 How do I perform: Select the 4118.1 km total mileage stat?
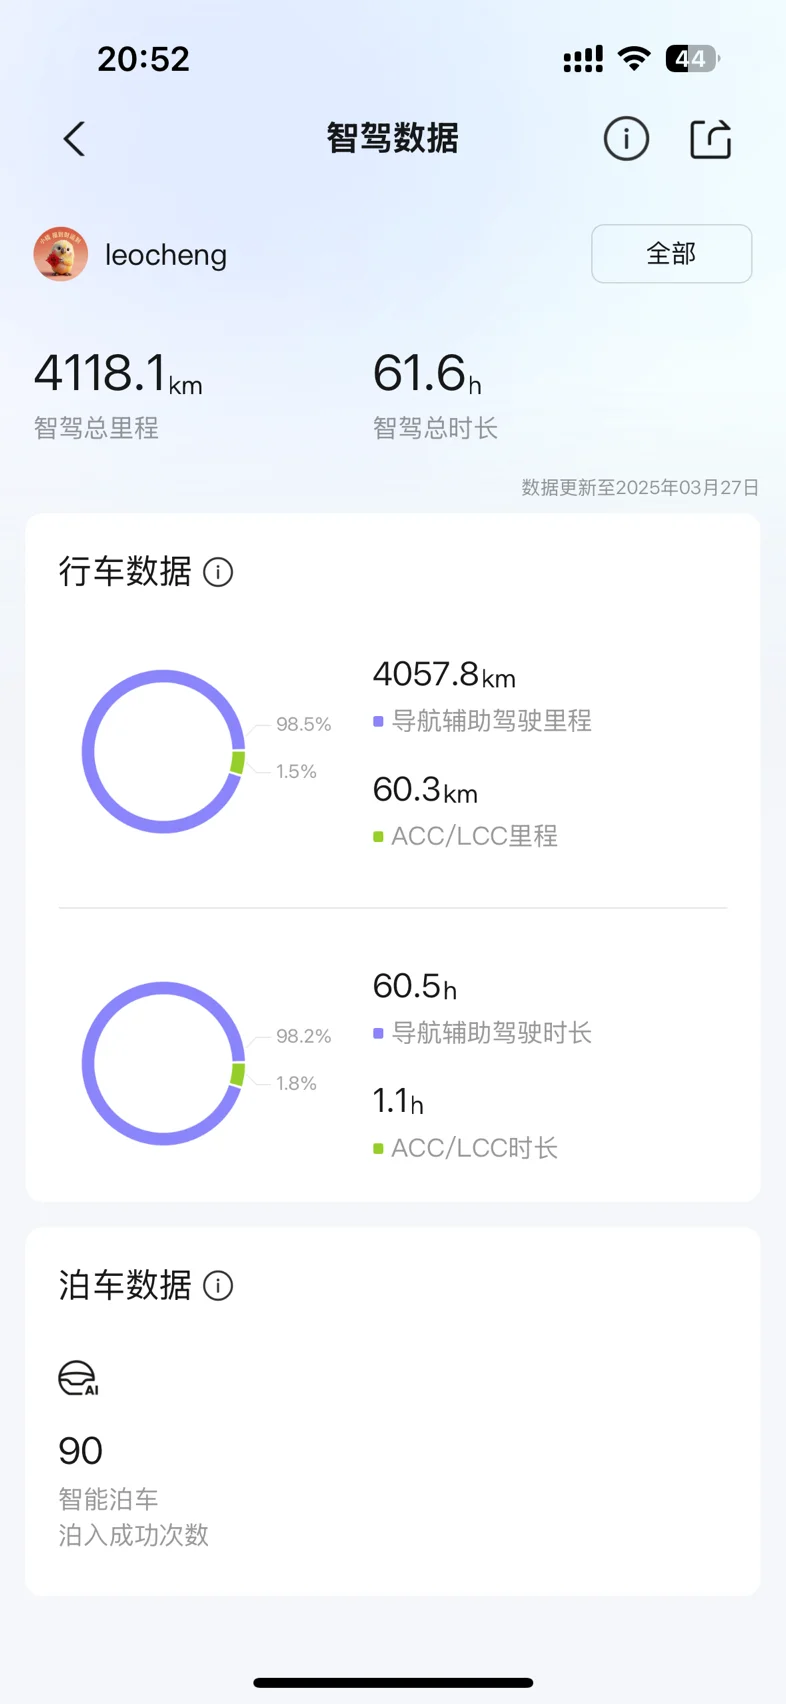coord(118,374)
